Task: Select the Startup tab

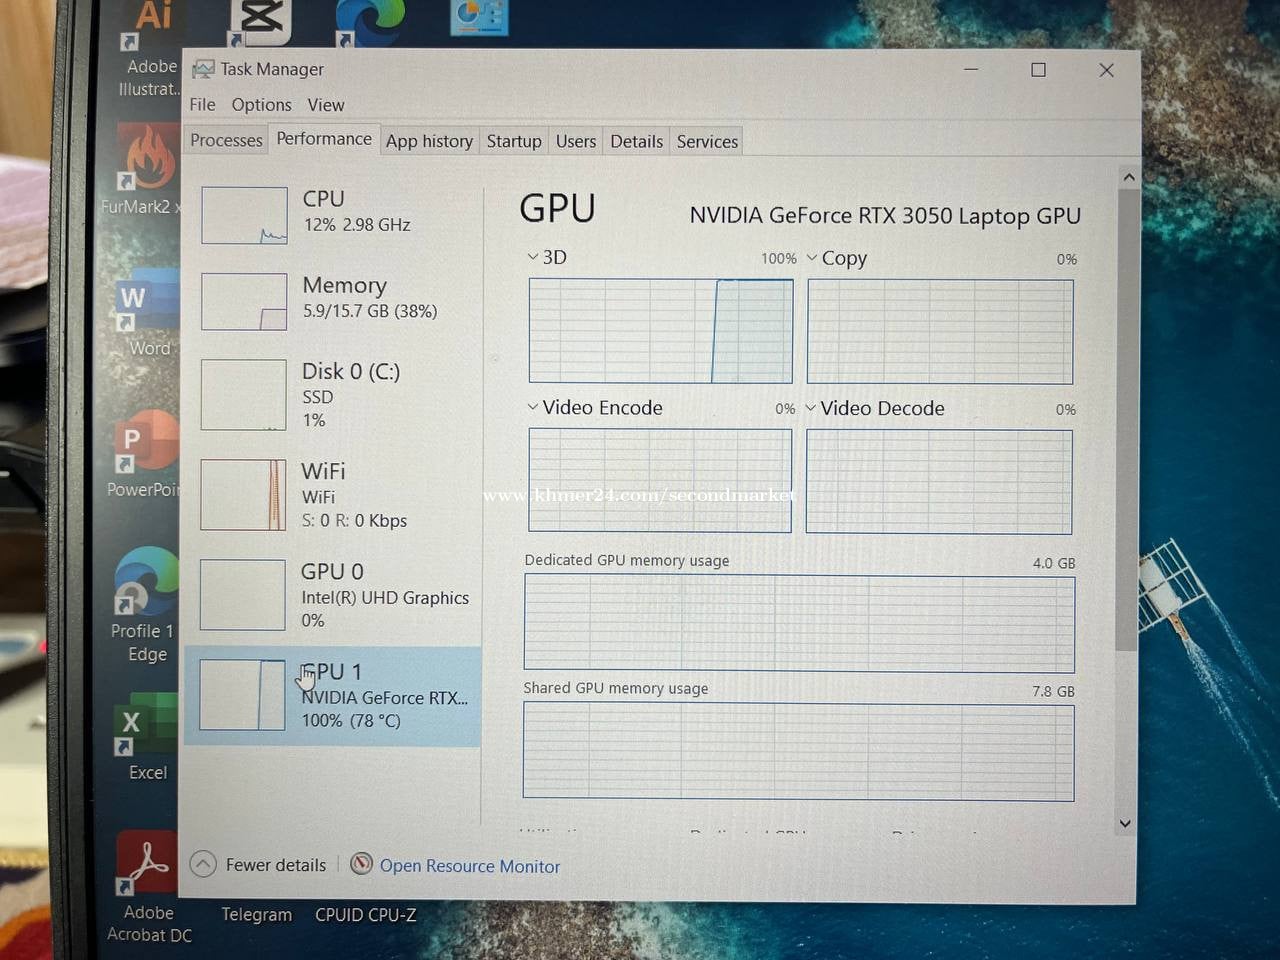Action: point(513,142)
